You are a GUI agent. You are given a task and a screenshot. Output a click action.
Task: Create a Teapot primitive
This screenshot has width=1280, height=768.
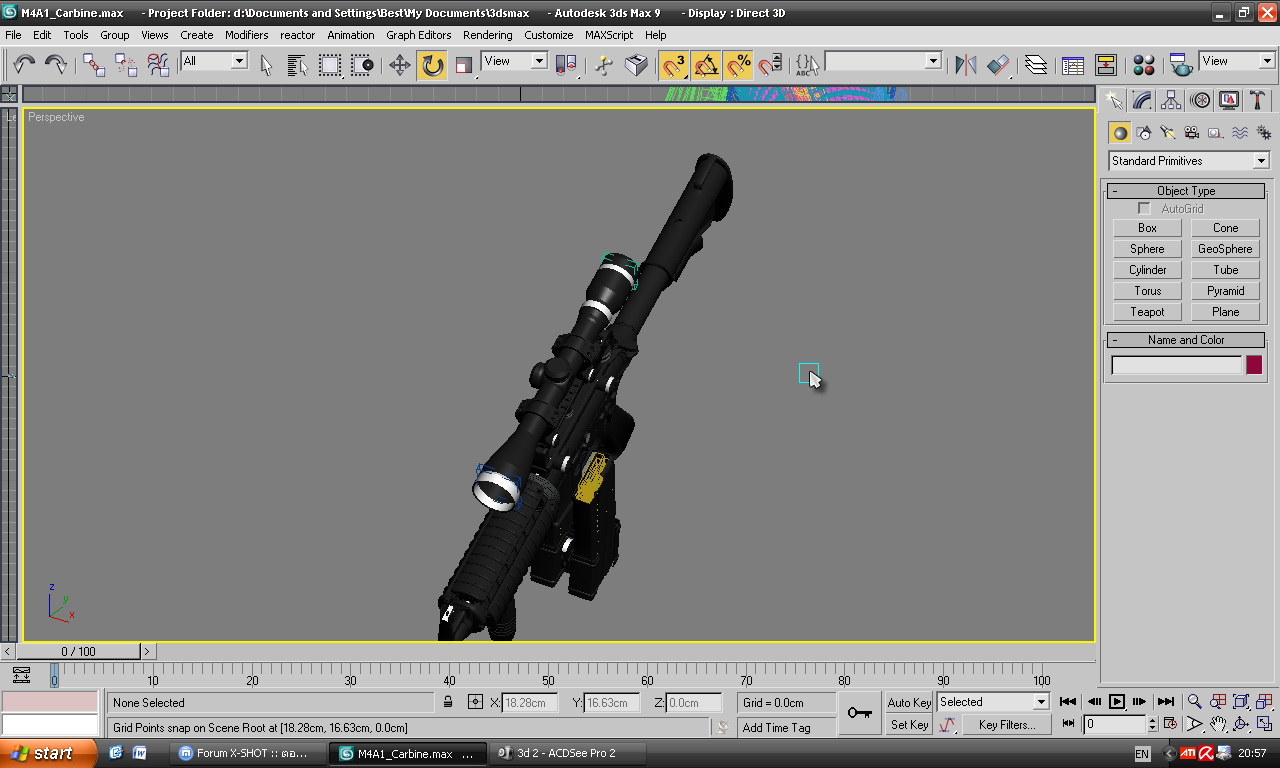tap(1147, 312)
